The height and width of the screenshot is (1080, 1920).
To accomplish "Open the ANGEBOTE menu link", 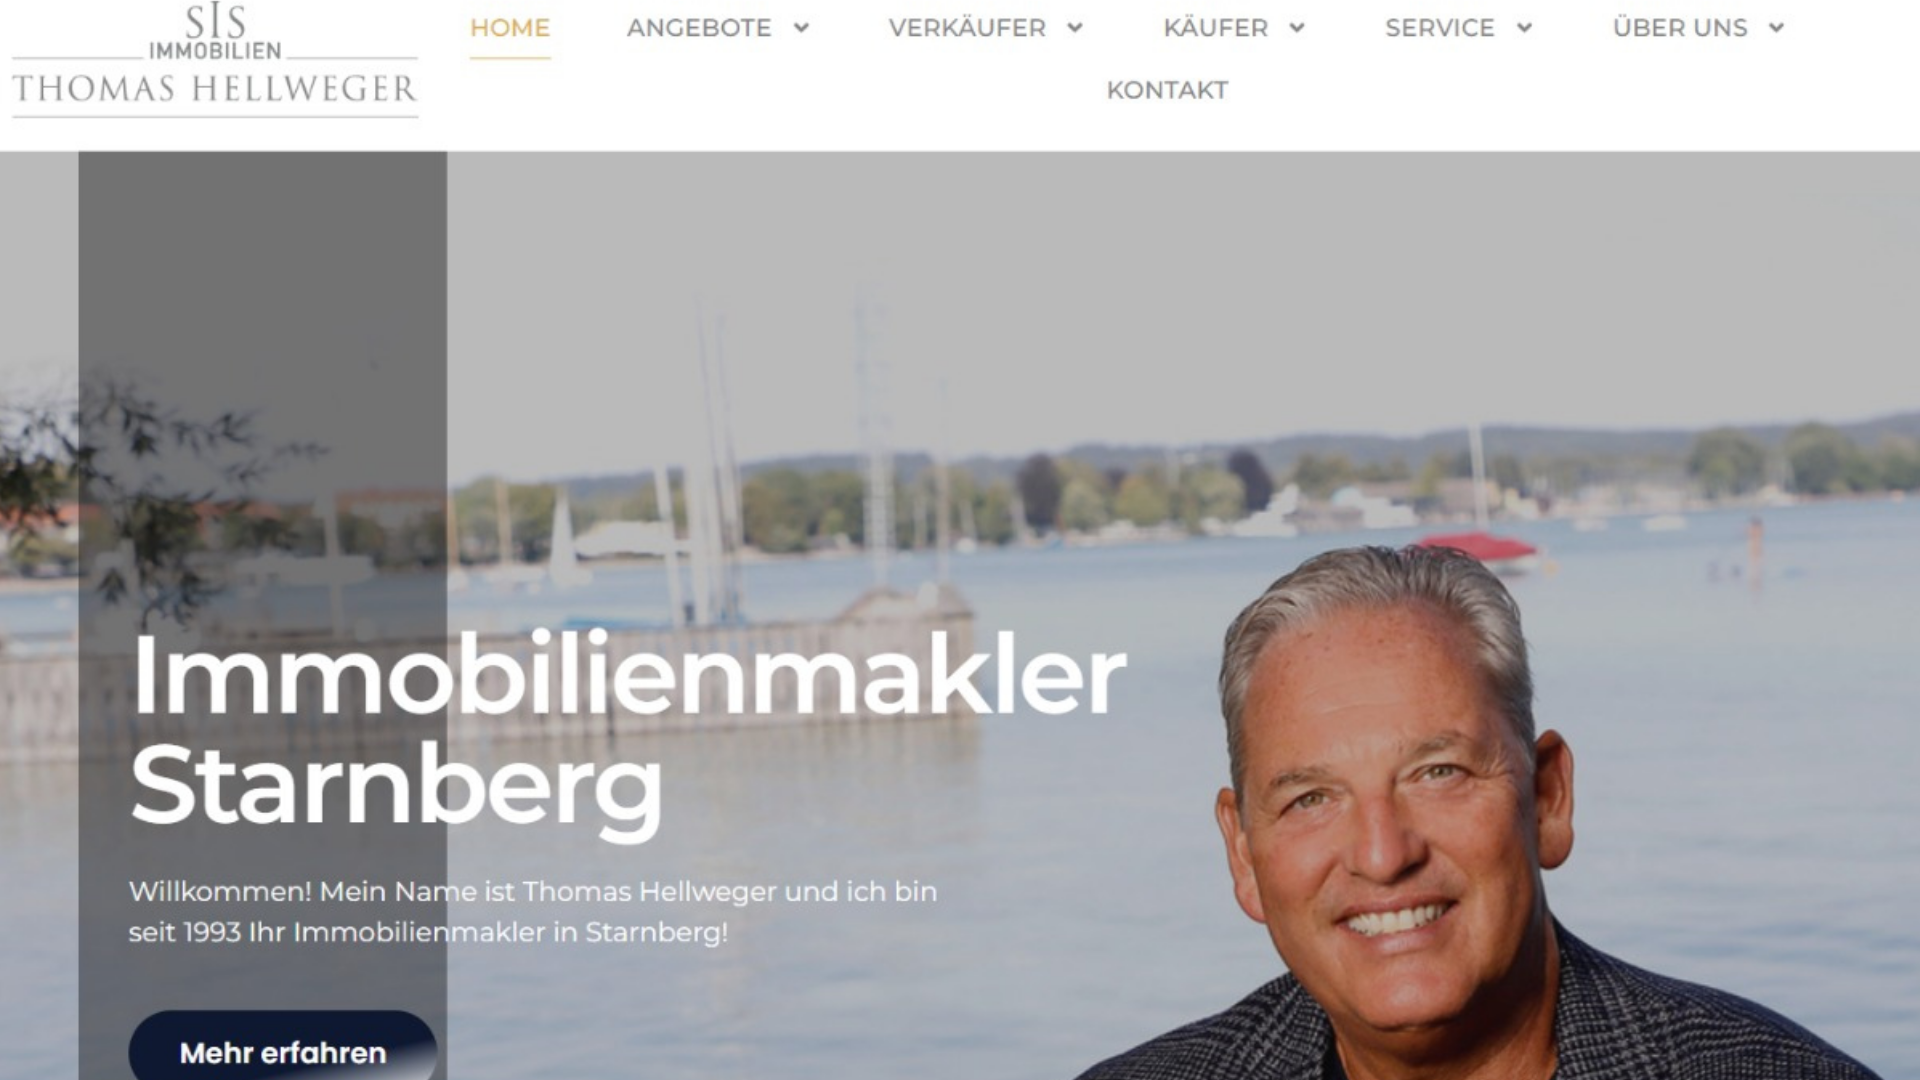I will [x=699, y=28].
